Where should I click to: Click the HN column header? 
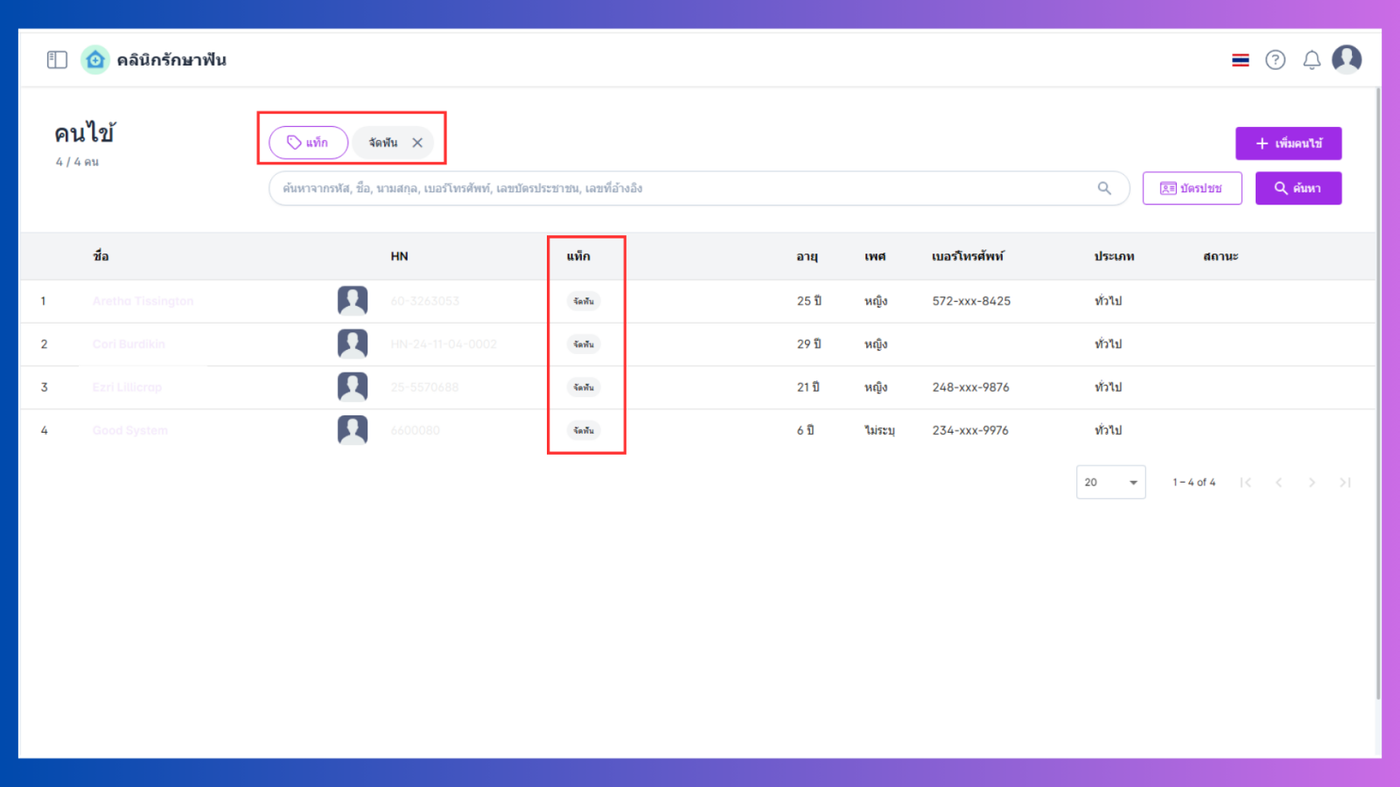pos(399,256)
